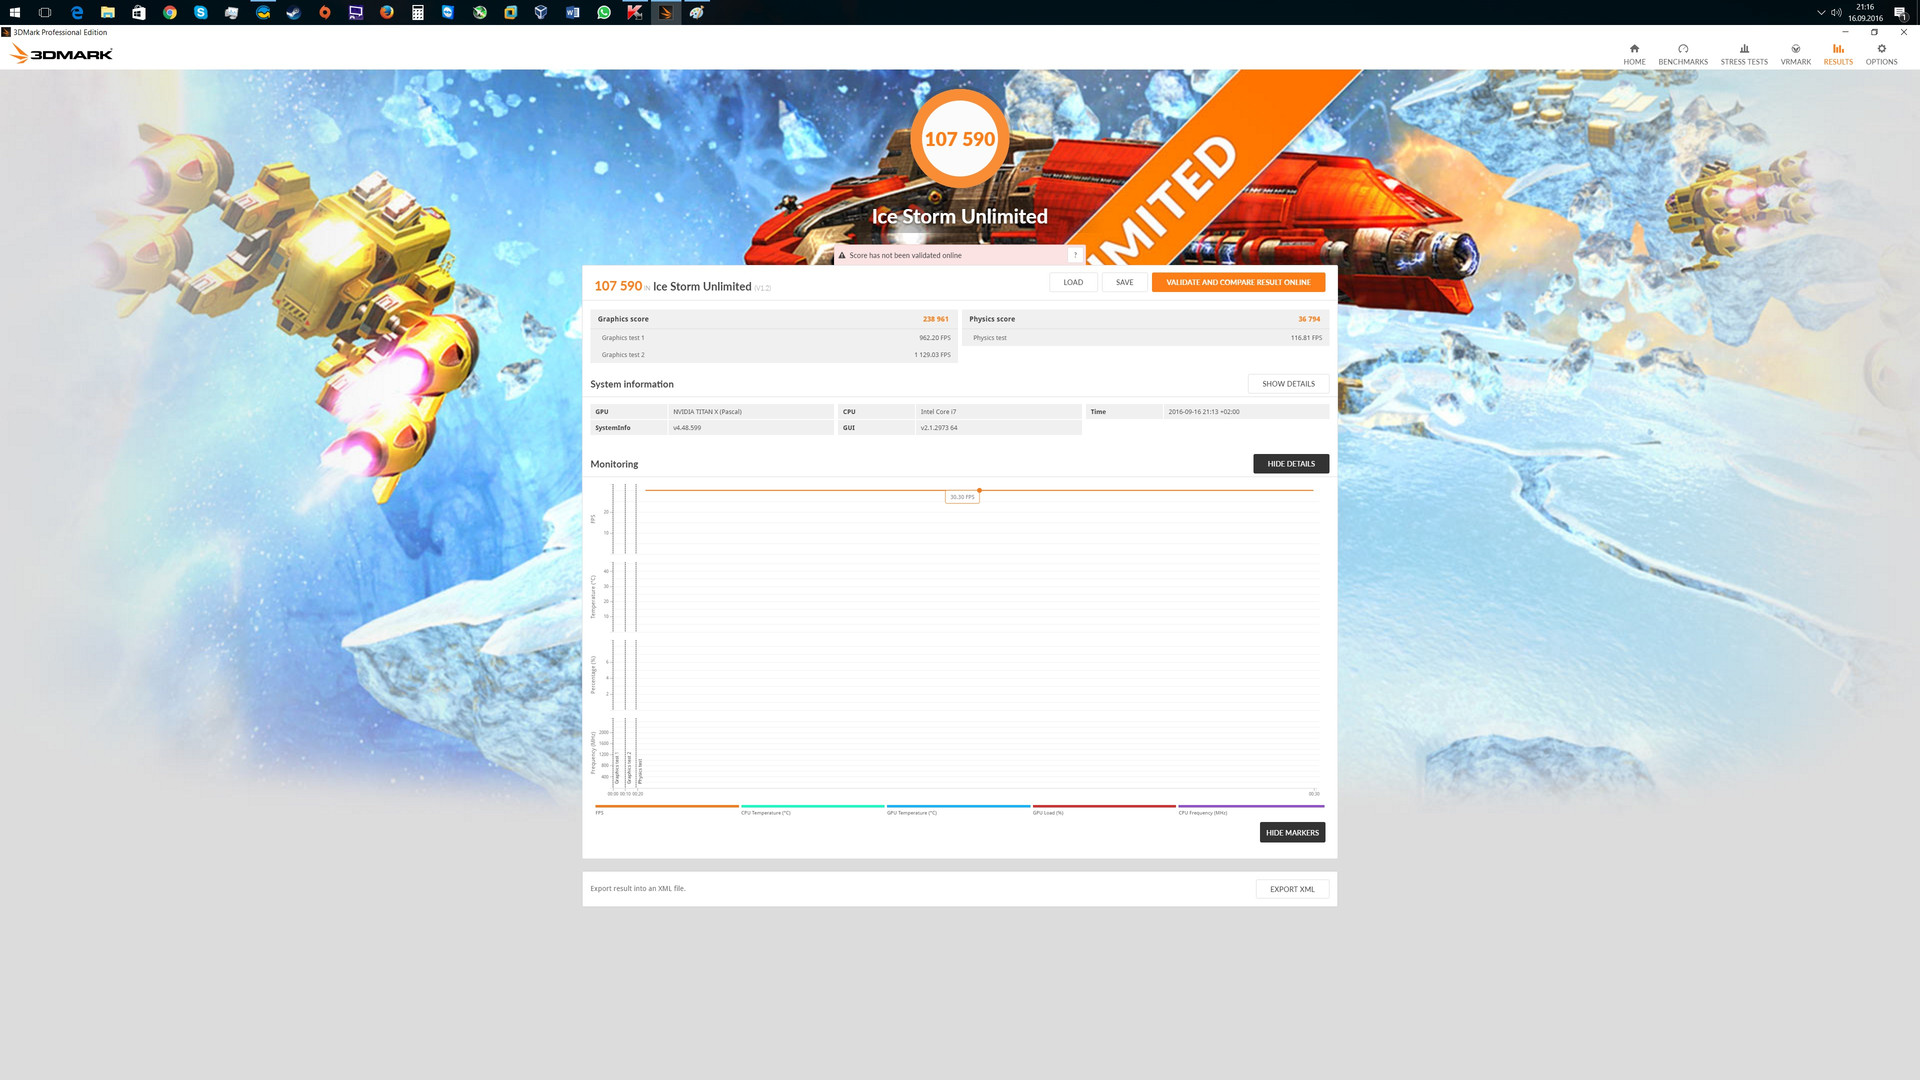1920x1080 pixels.
Task: Open the Benchmarks gauge icon
Action: pos(1683,49)
